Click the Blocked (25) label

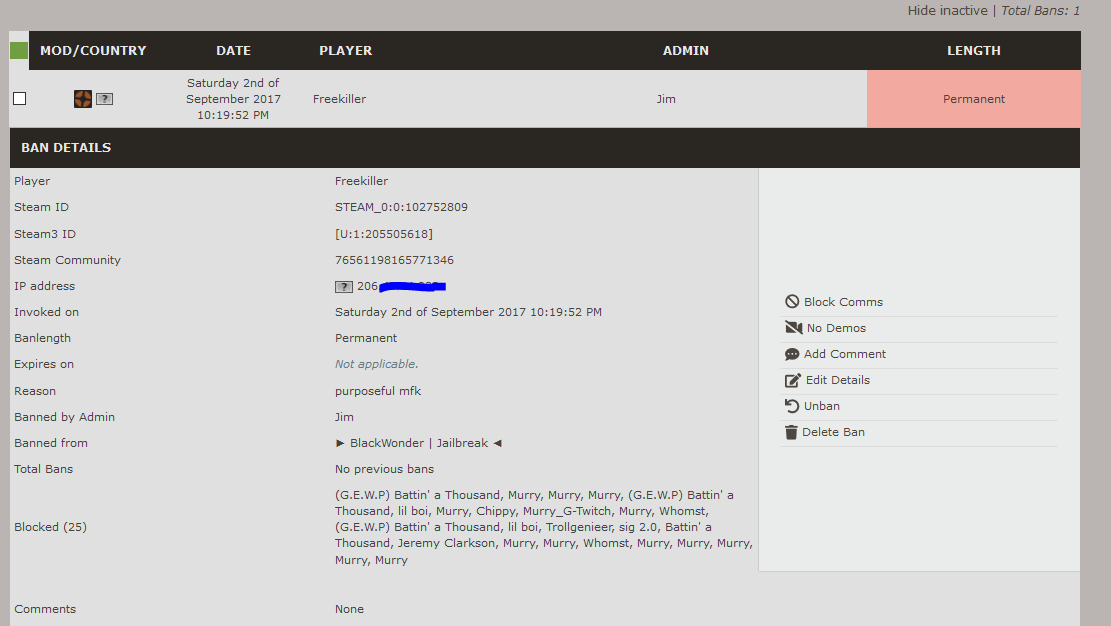pos(50,527)
